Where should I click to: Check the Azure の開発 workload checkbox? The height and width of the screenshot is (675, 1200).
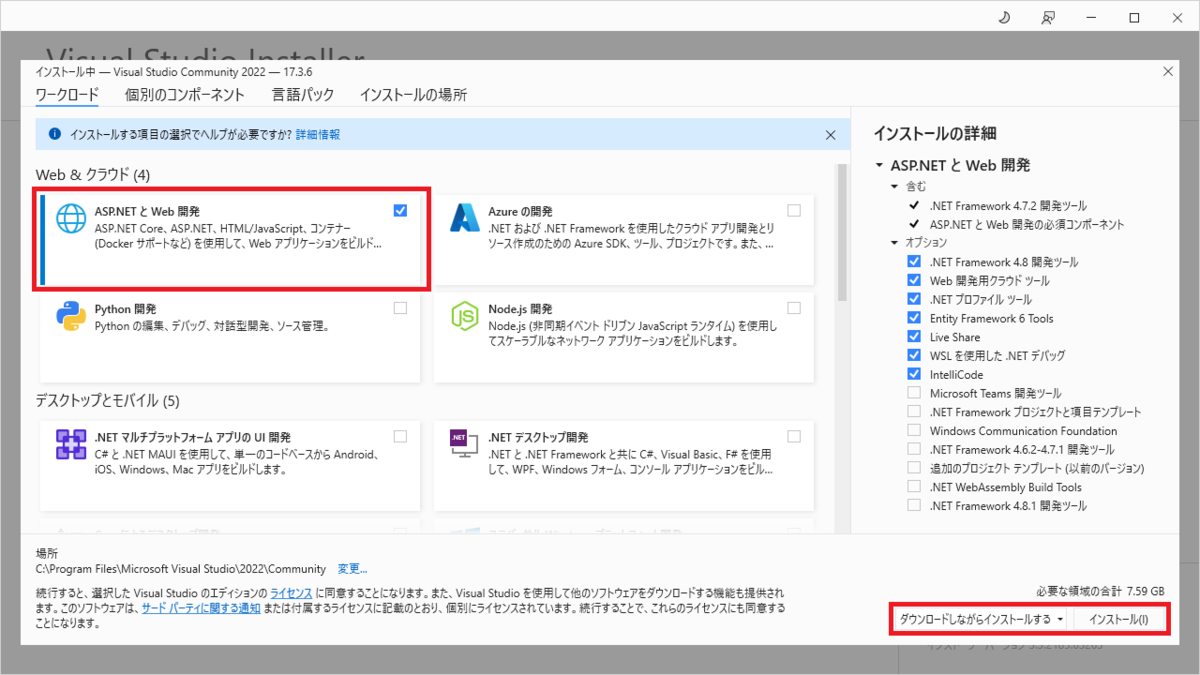[x=794, y=211]
